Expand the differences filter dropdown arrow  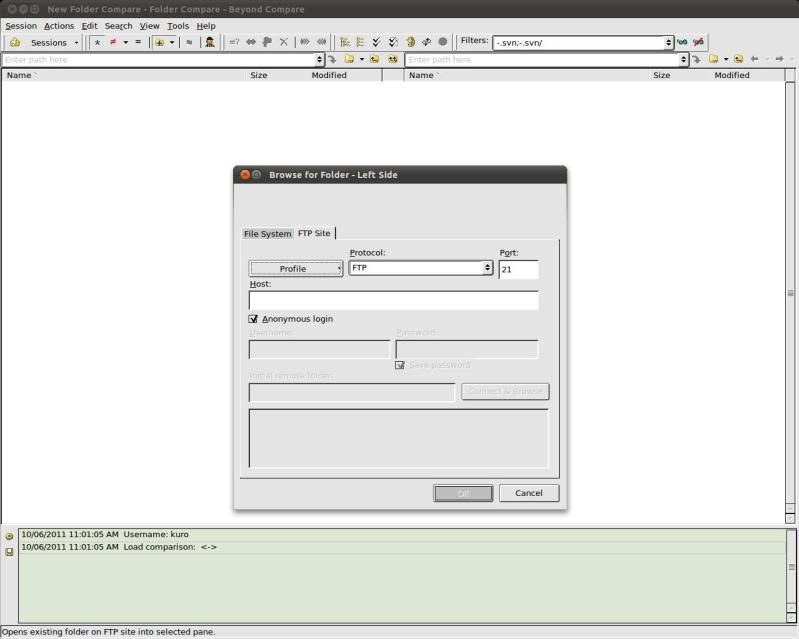click(125, 42)
